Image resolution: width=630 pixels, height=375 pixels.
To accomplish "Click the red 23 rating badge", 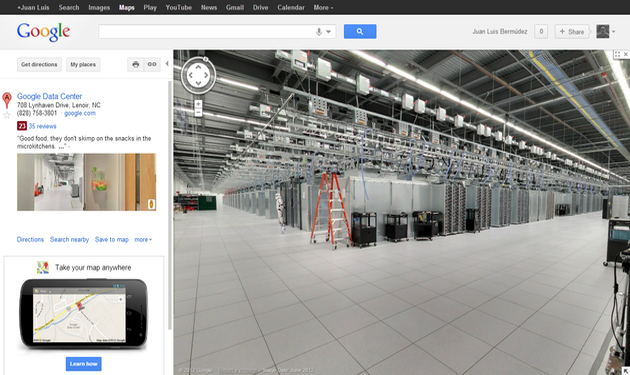I will 22,126.
